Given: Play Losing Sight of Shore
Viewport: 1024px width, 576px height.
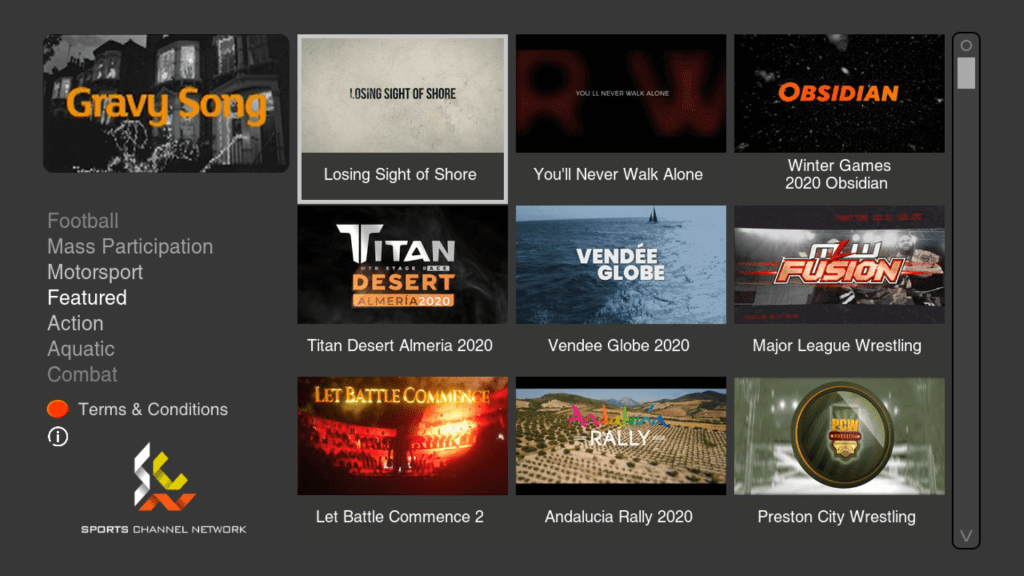Looking at the screenshot, I should 402,118.
